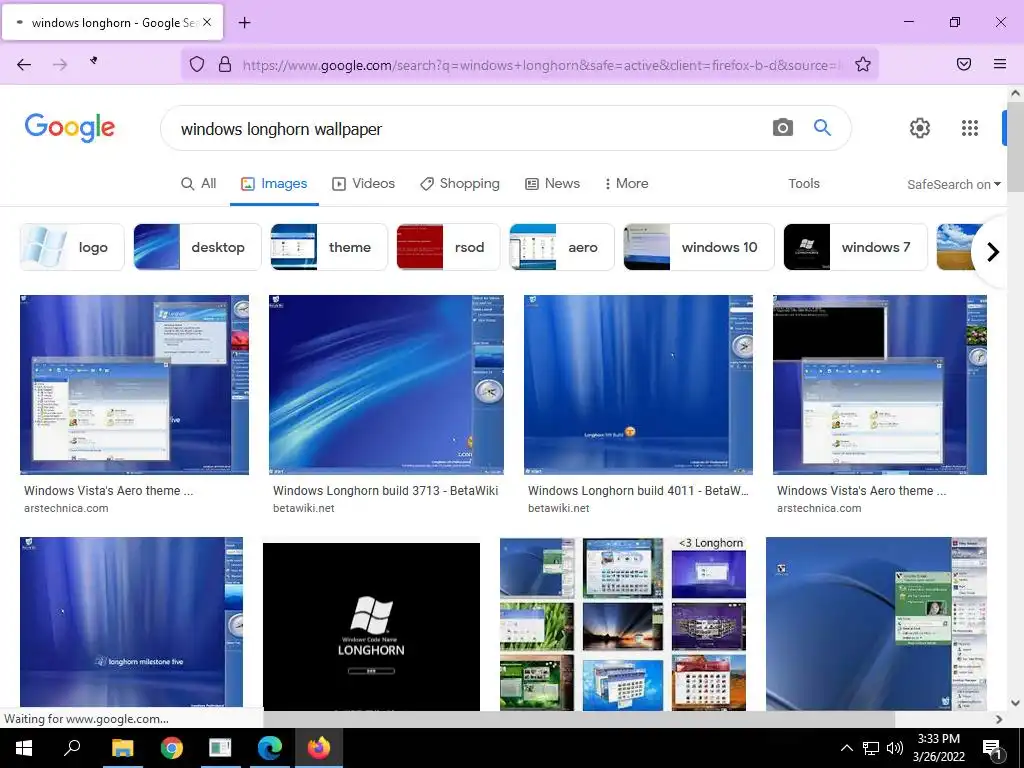Open the Google apps grid

point(970,128)
